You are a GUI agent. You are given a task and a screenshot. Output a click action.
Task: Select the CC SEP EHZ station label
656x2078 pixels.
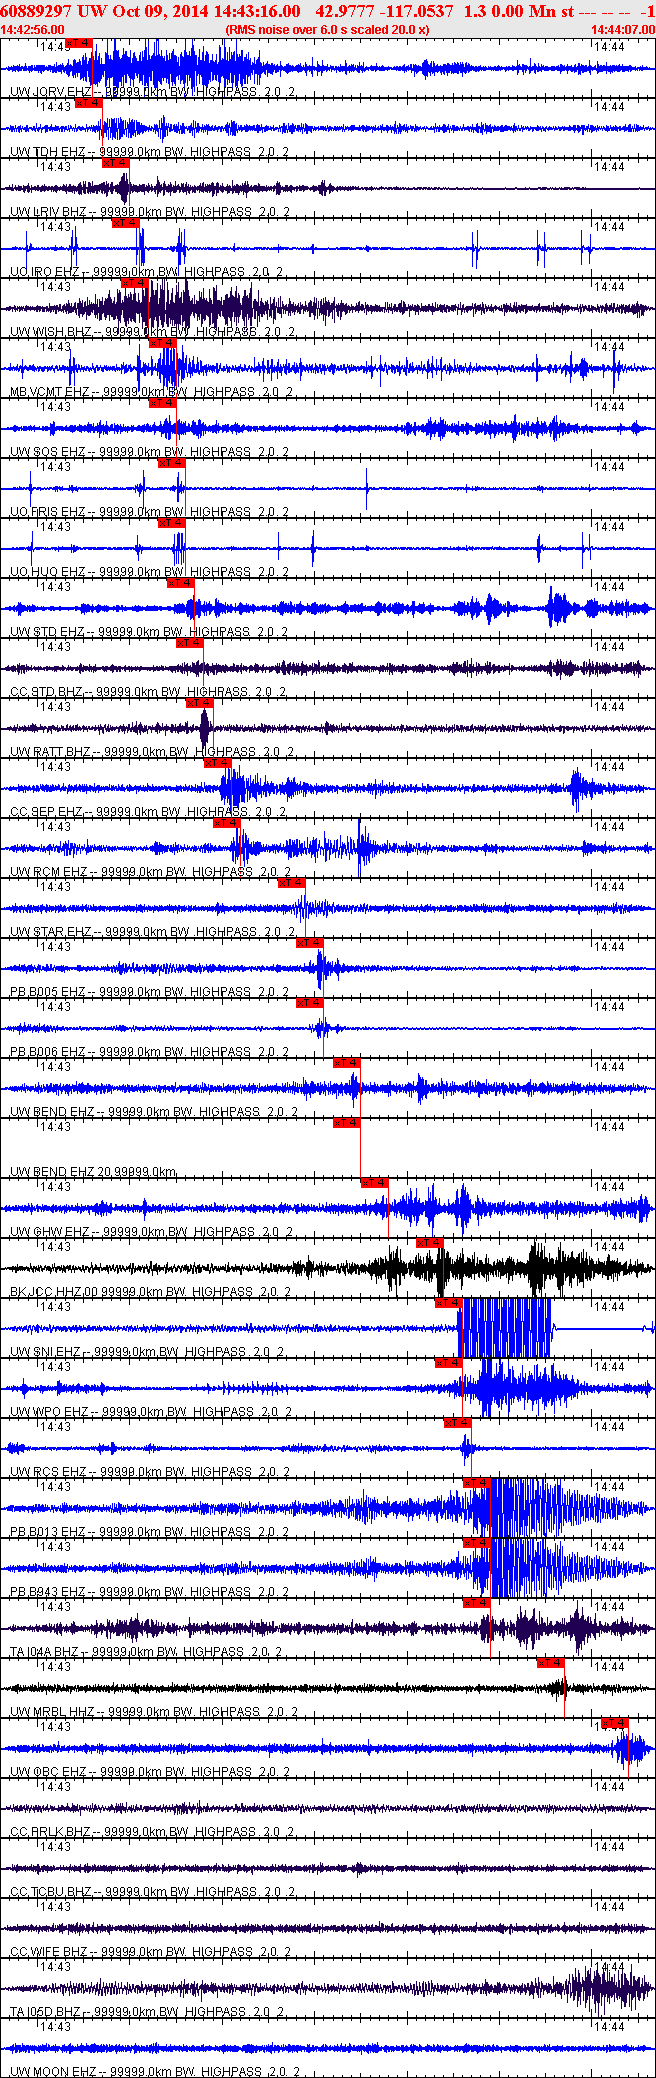click(148, 812)
